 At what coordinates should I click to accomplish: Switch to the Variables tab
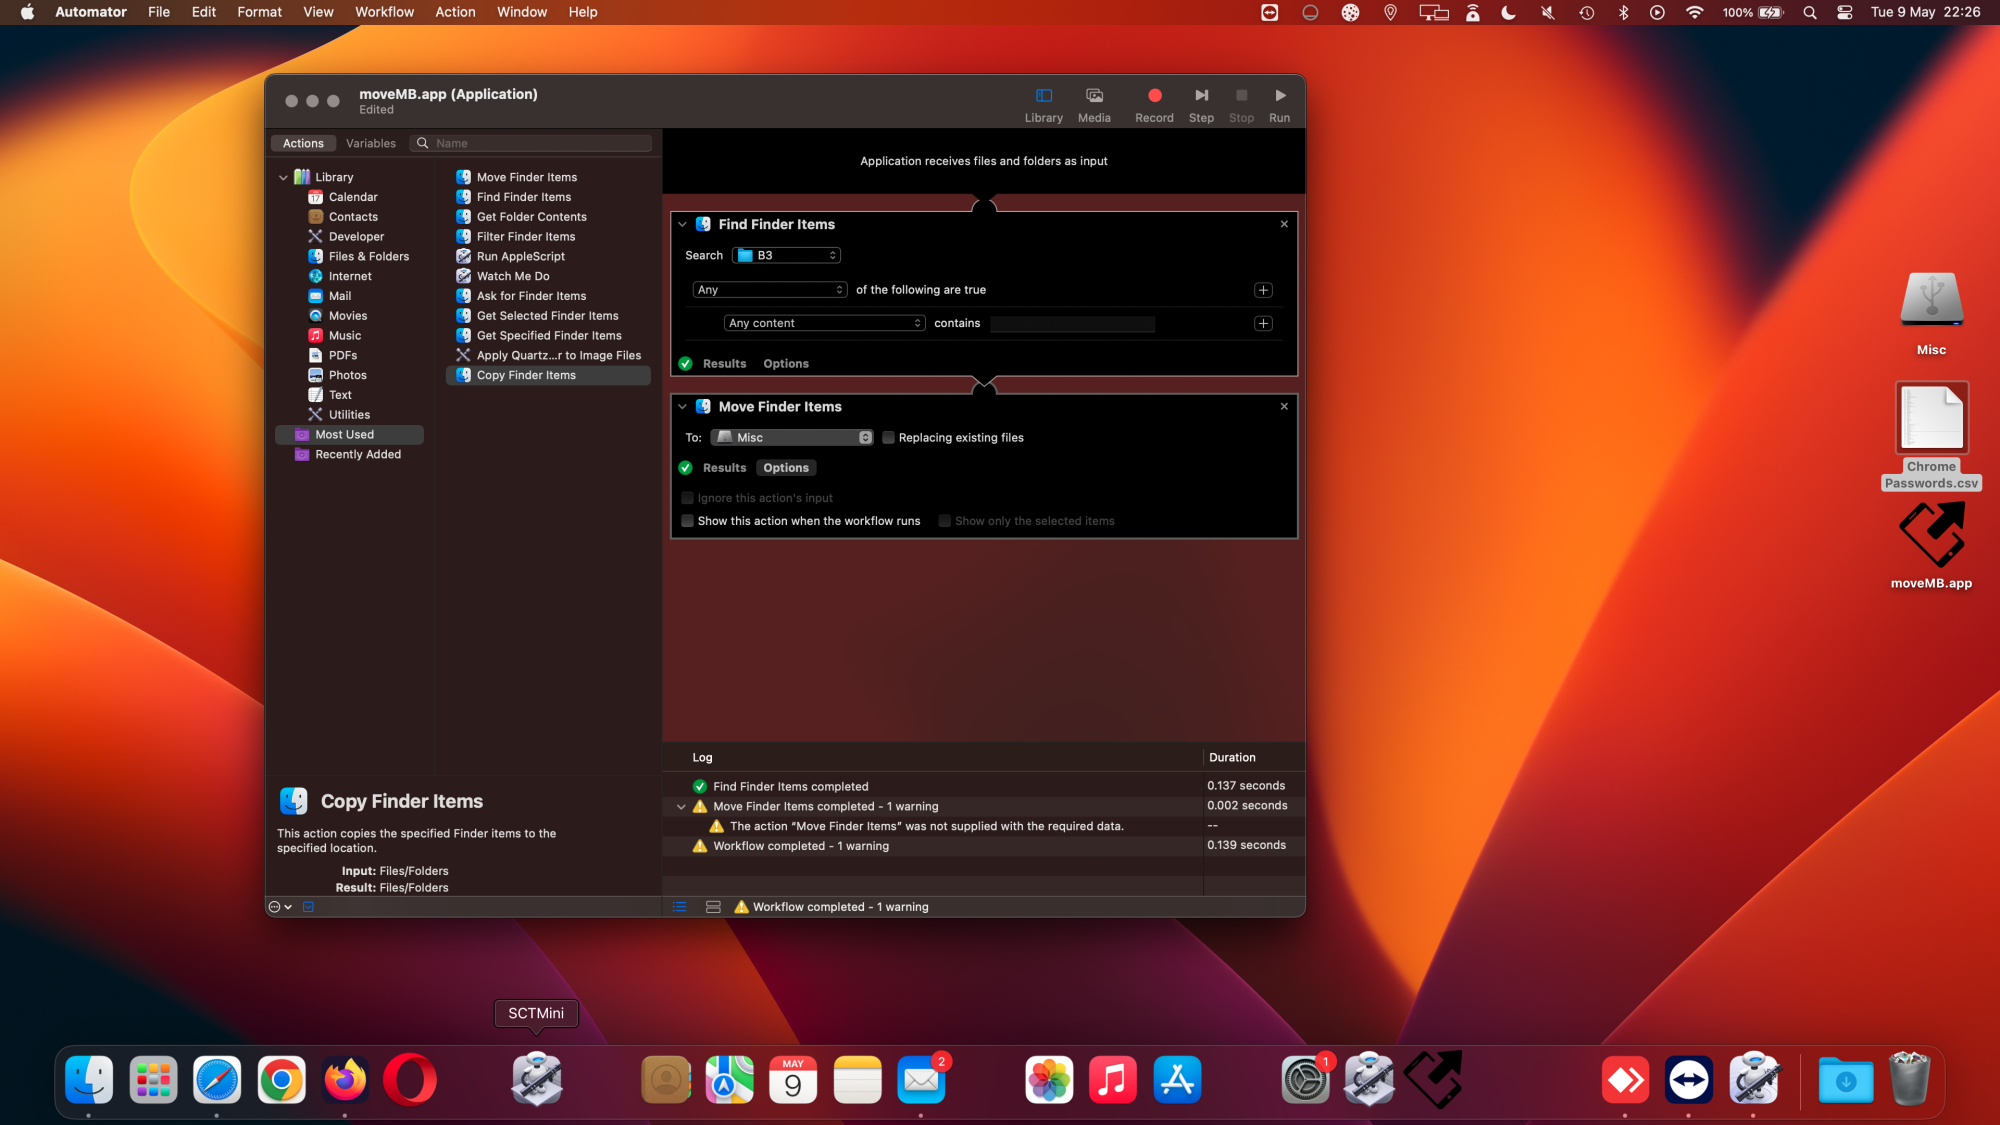pyautogui.click(x=370, y=143)
